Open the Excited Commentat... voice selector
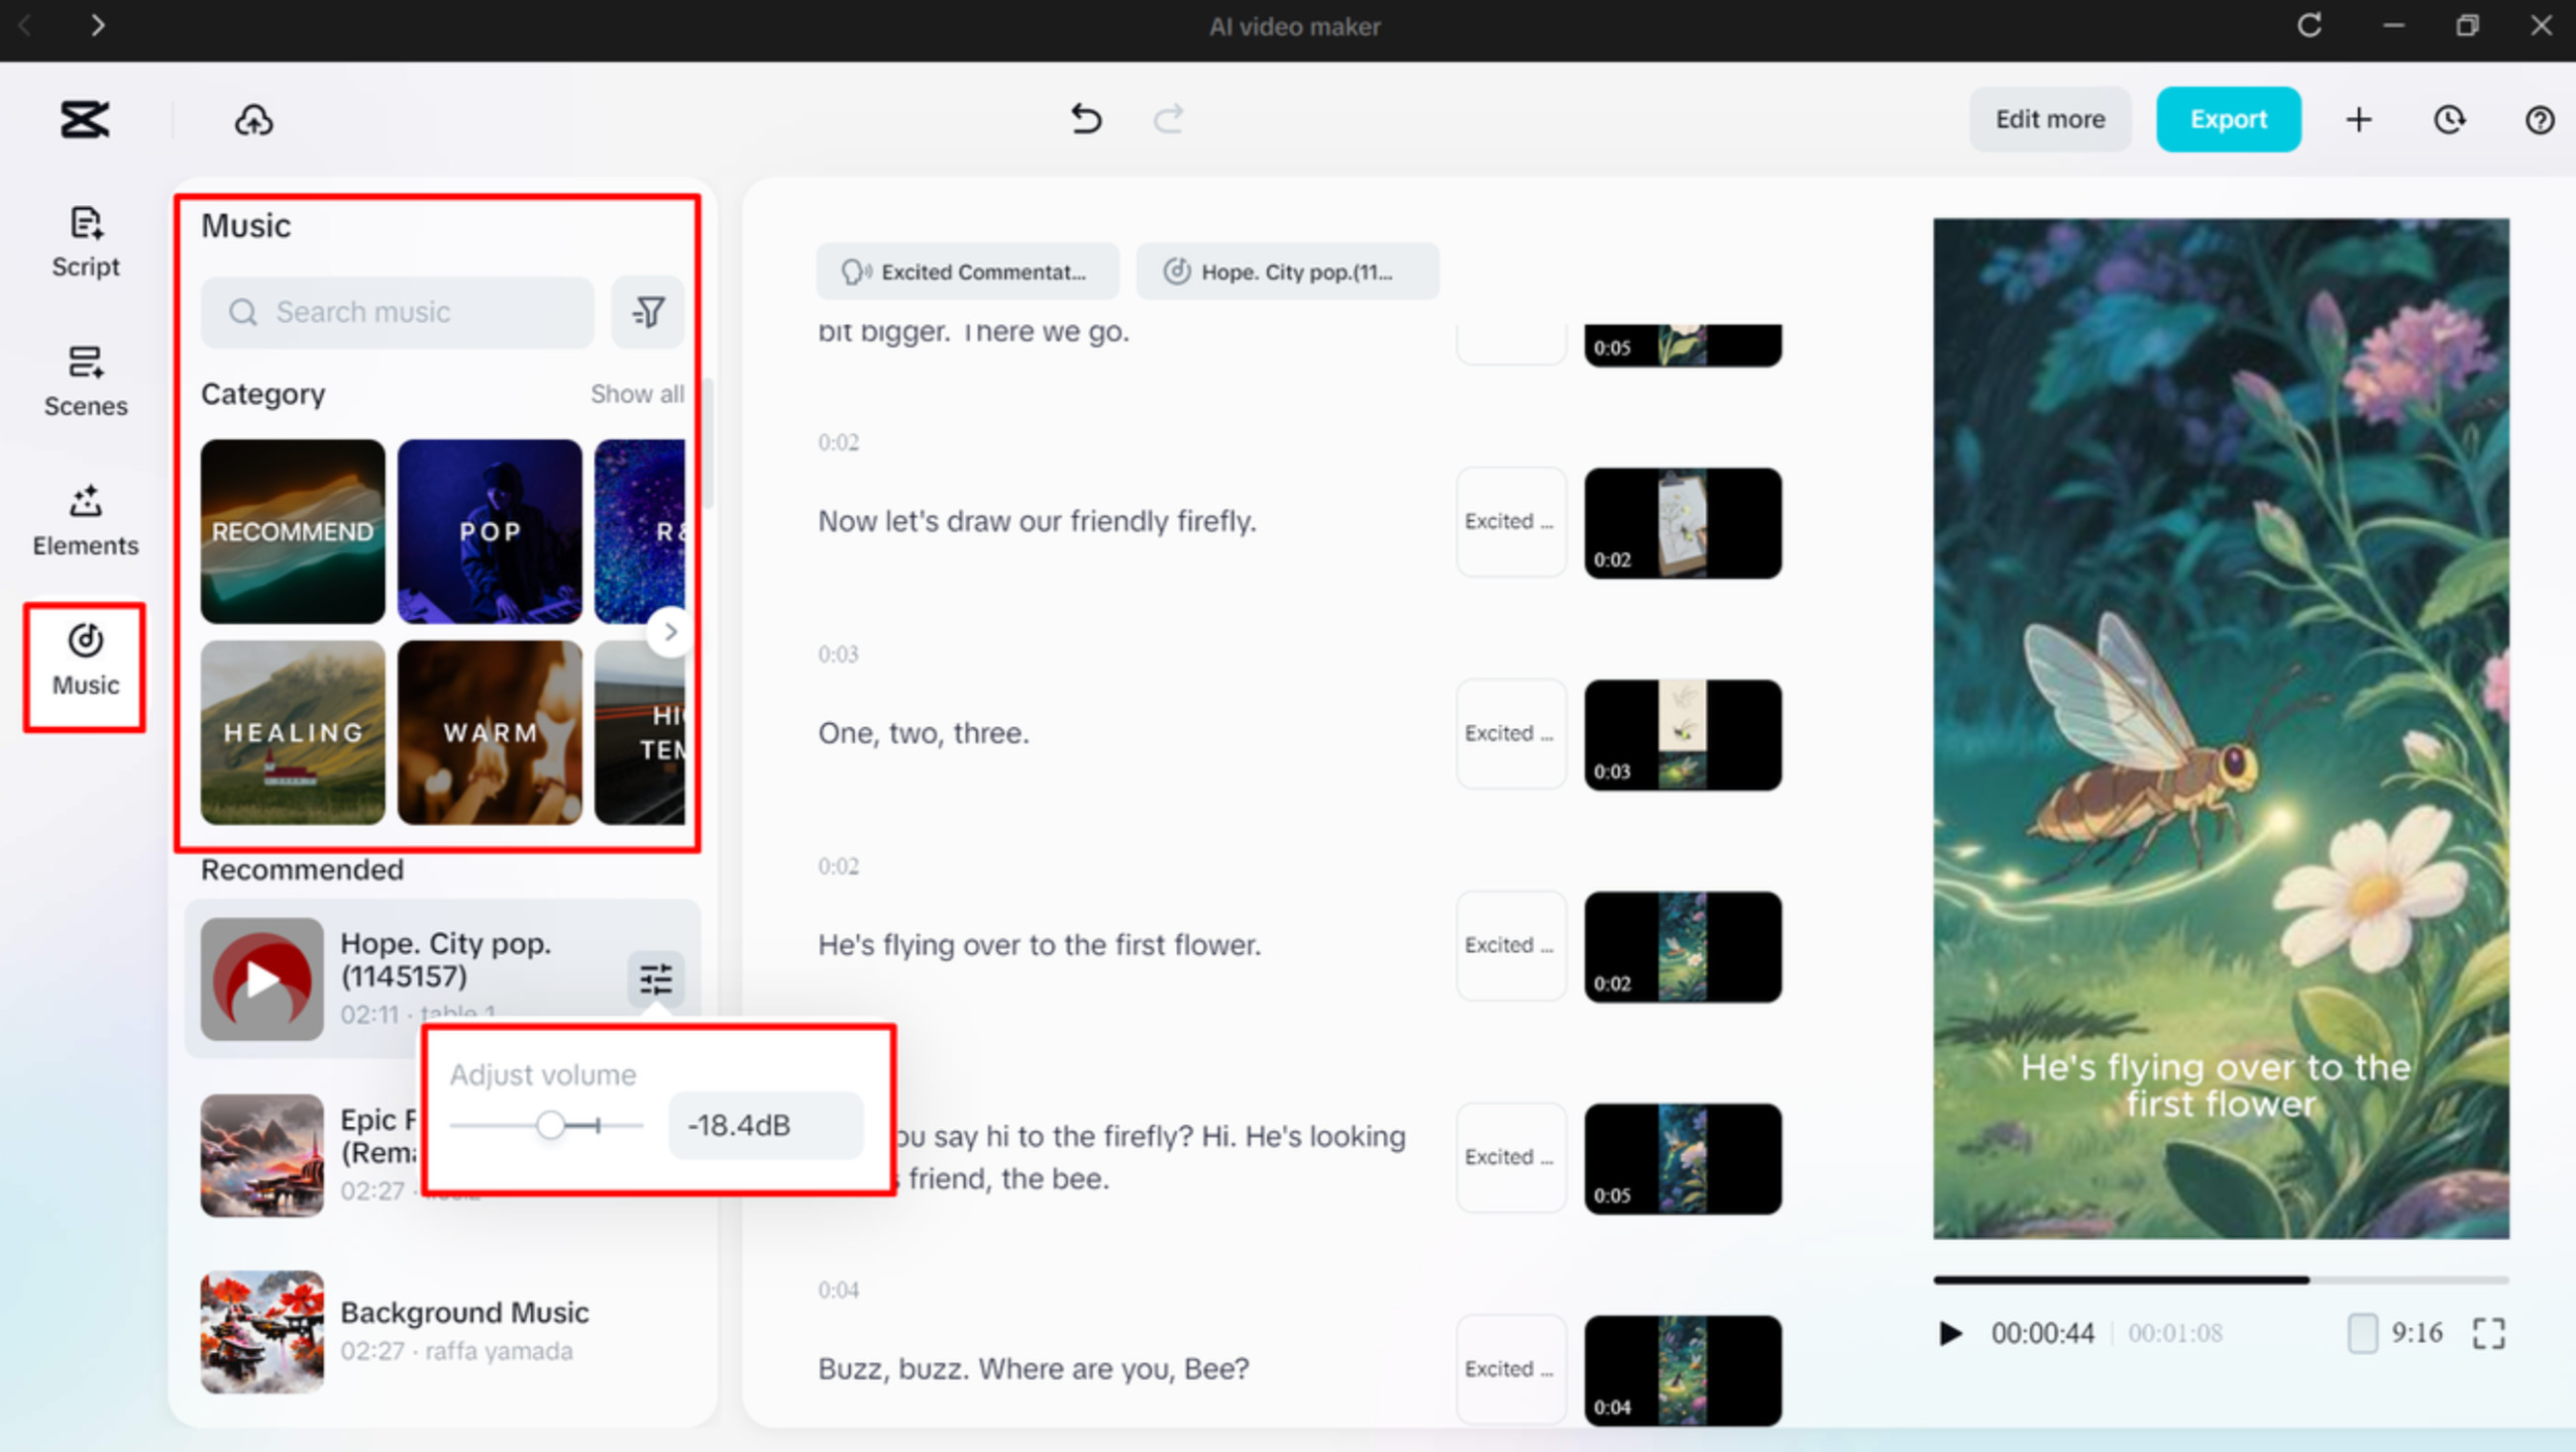 (967, 272)
